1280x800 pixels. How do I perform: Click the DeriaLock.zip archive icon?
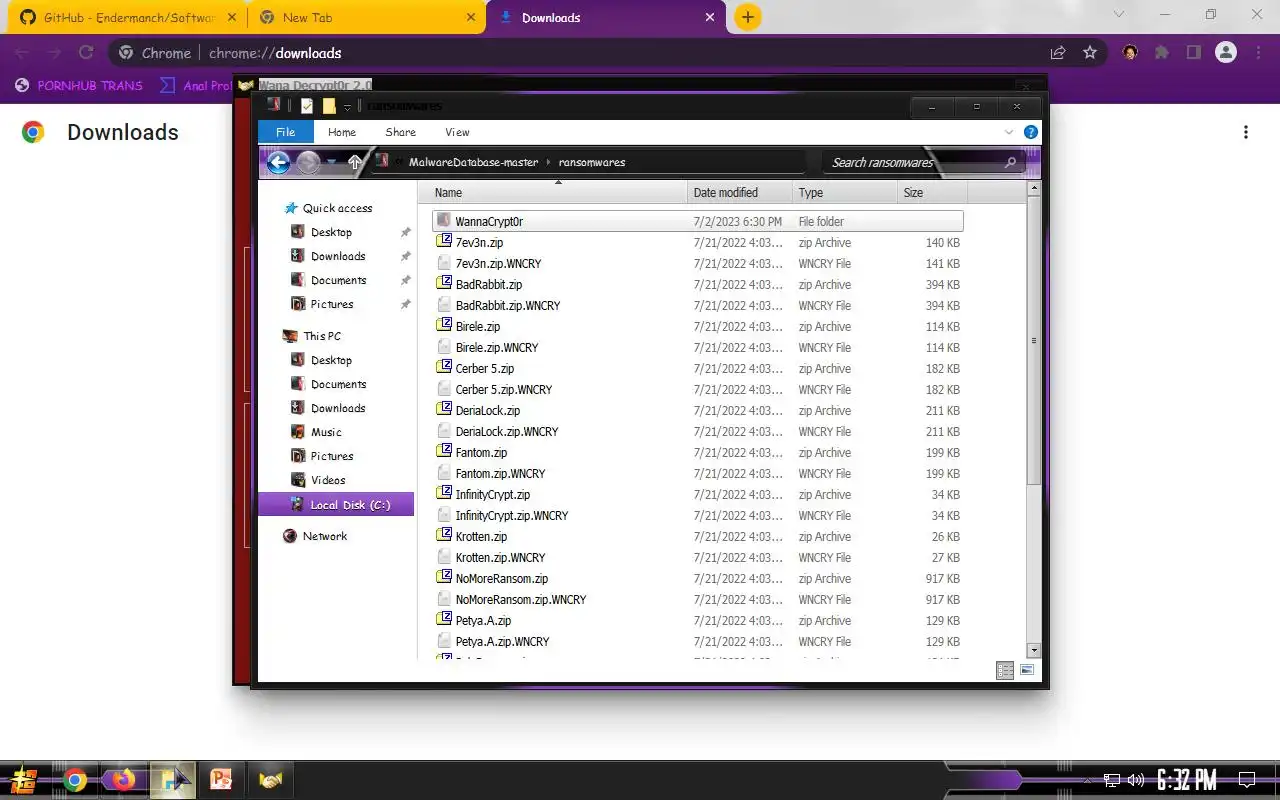(445, 410)
